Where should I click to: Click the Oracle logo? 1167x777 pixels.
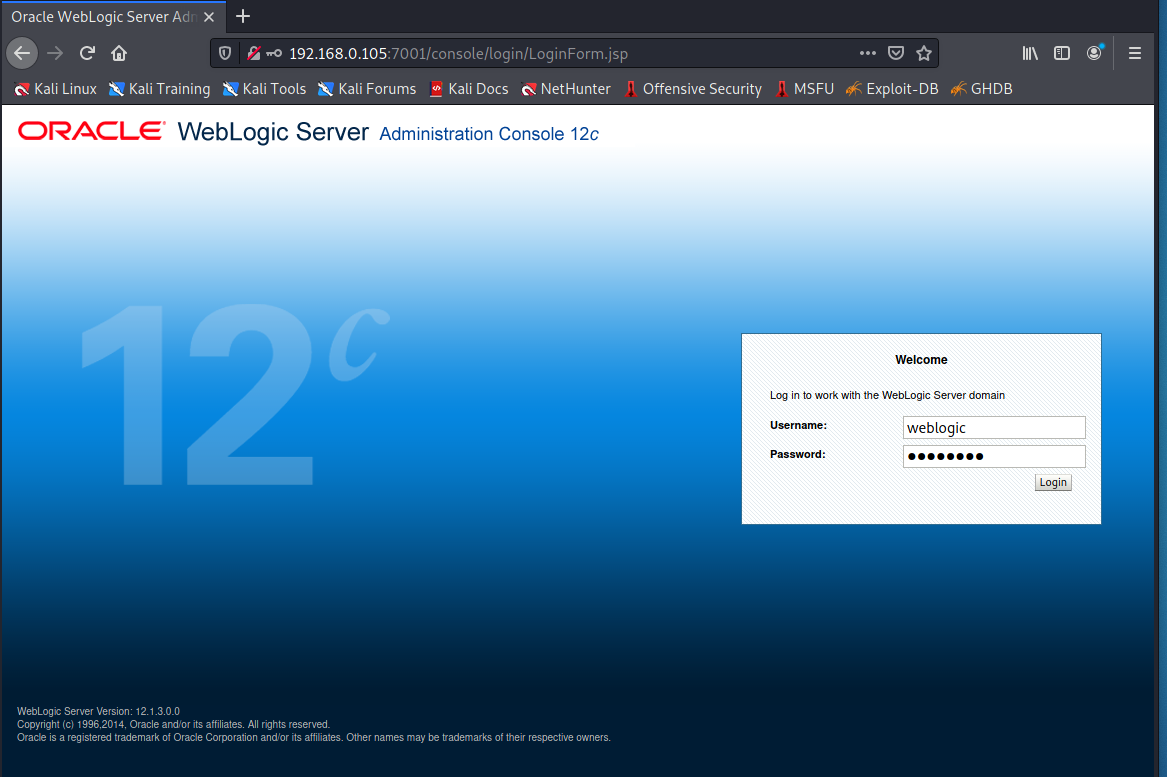point(91,131)
